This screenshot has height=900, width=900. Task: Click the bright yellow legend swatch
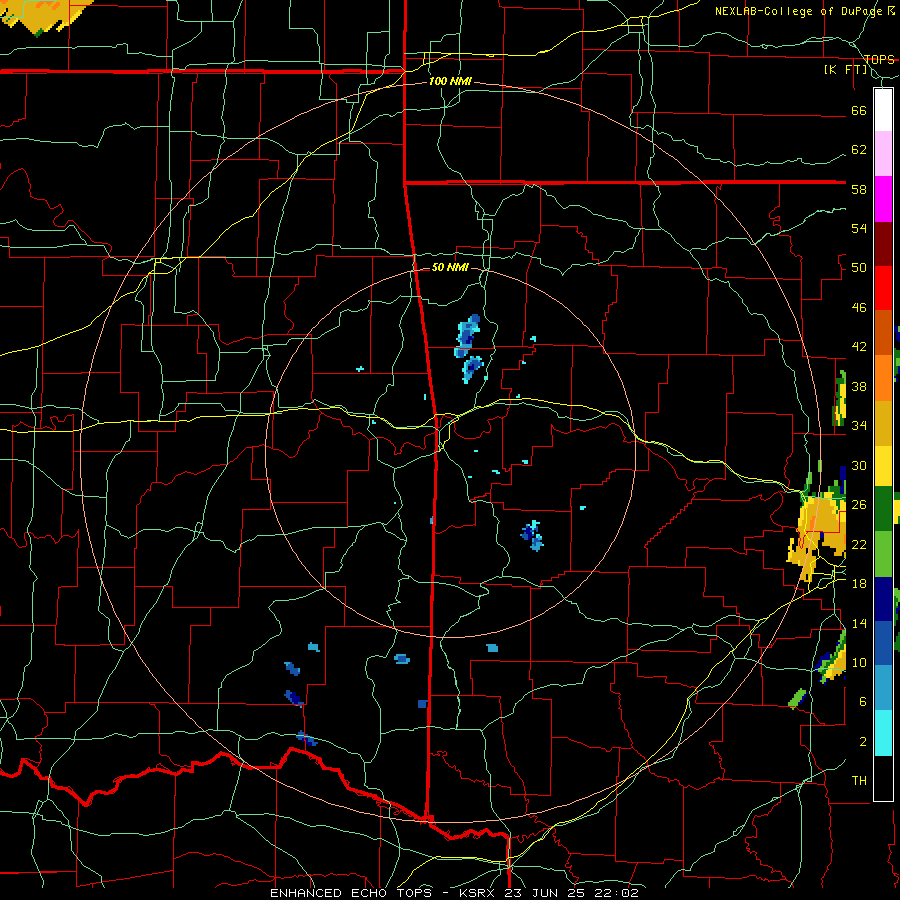pos(883,465)
